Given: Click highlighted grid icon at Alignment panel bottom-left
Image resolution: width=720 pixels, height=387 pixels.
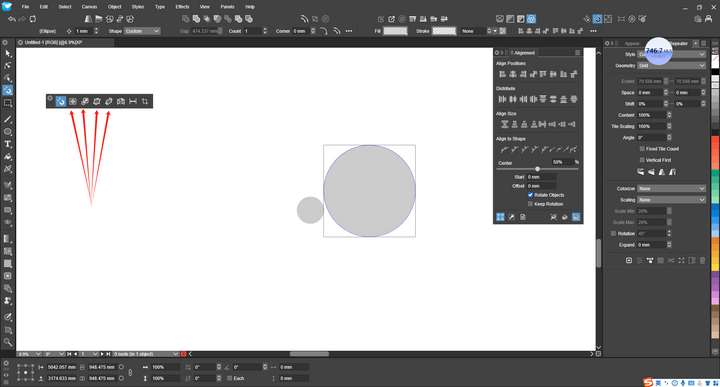Looking at the screenshot, I should click(x=500, y=217).
